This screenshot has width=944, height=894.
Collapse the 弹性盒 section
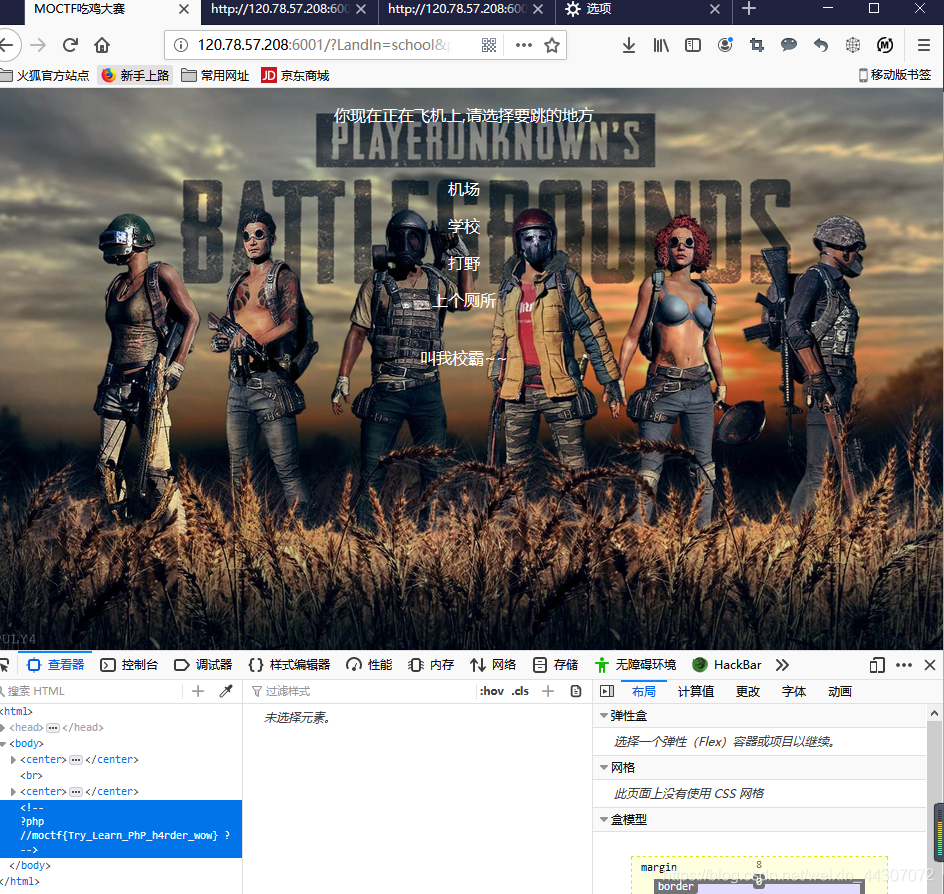[604, 716]
